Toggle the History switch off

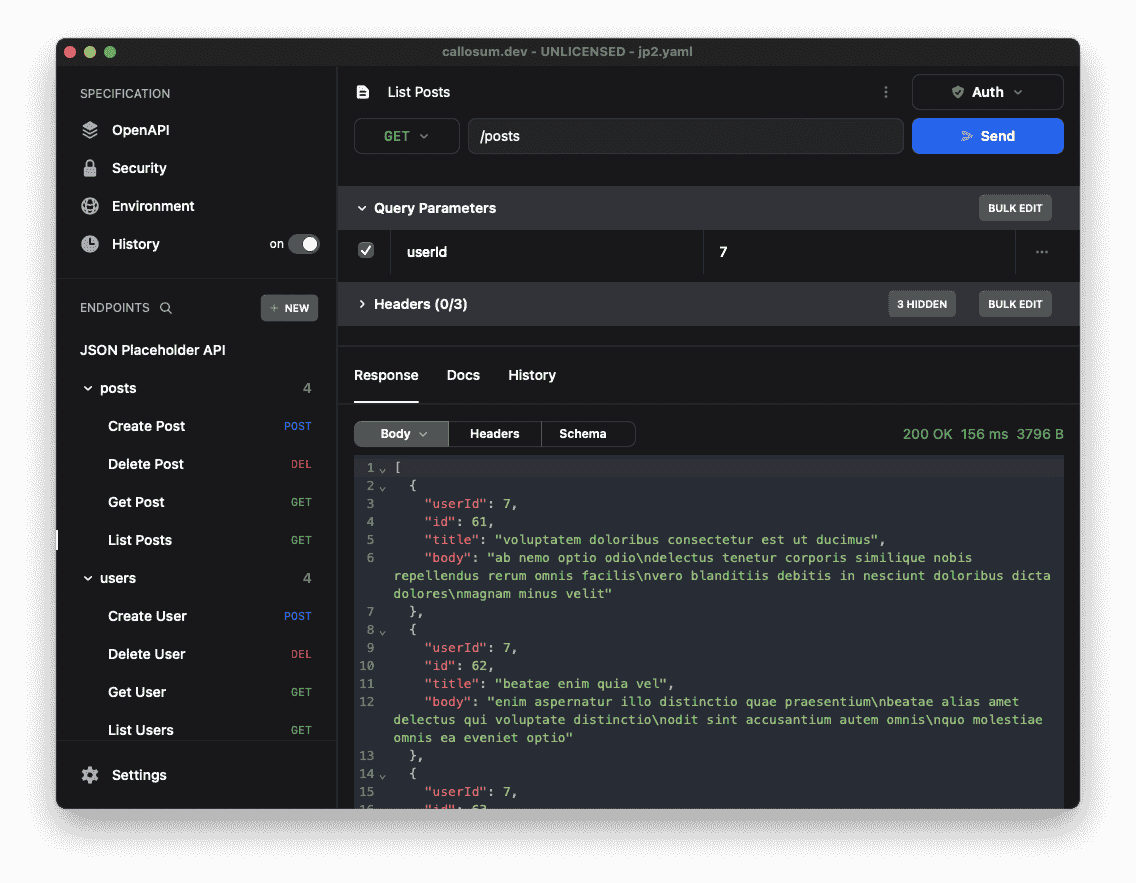tap(304, 244)
